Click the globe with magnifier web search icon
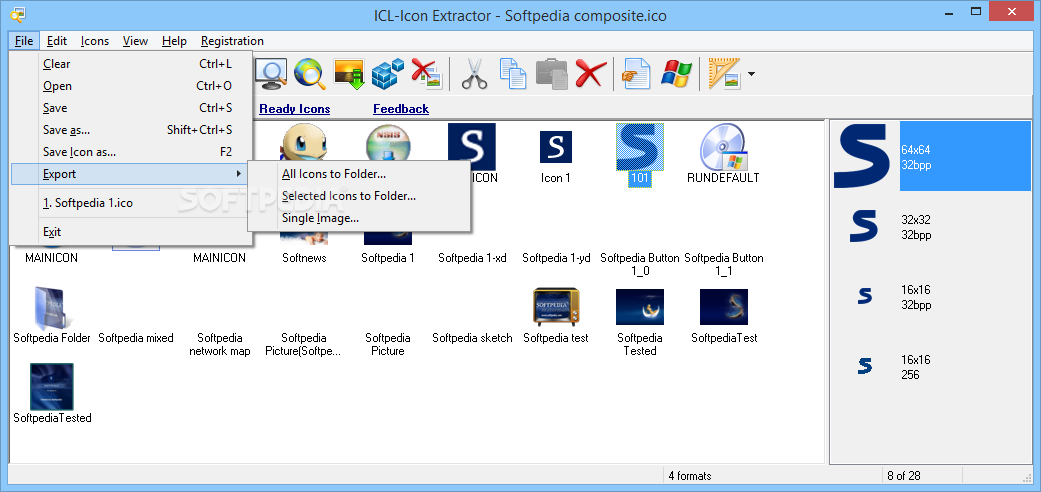This screenshot has width=1041, height=492. [309, 73]
